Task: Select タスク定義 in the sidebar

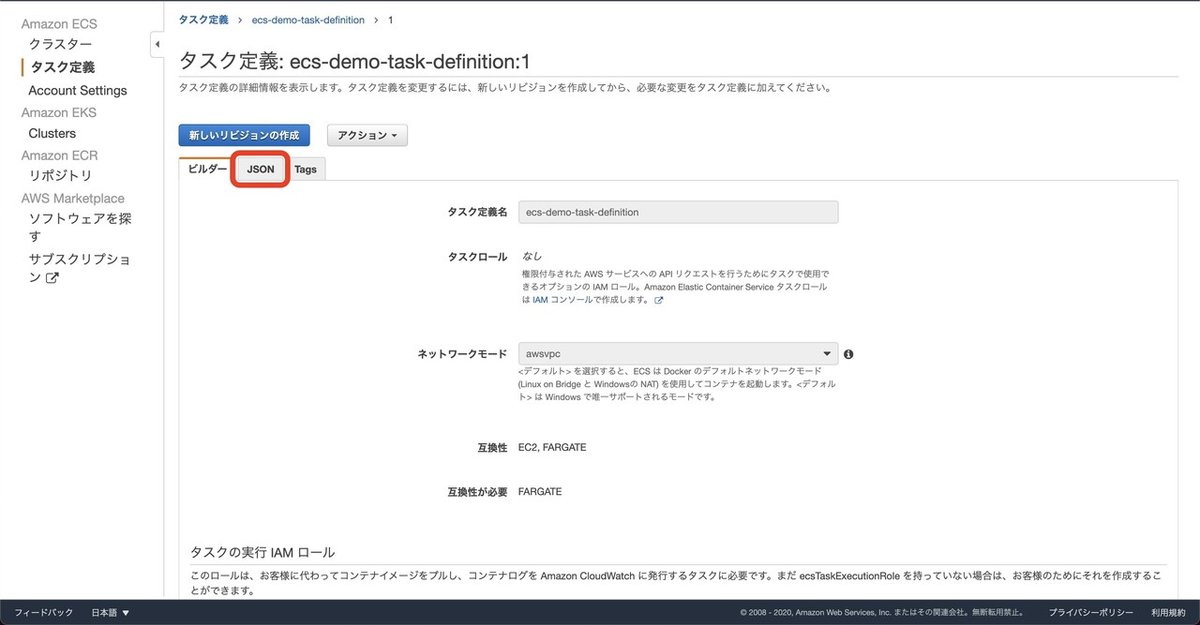Action: coord(63,67)
